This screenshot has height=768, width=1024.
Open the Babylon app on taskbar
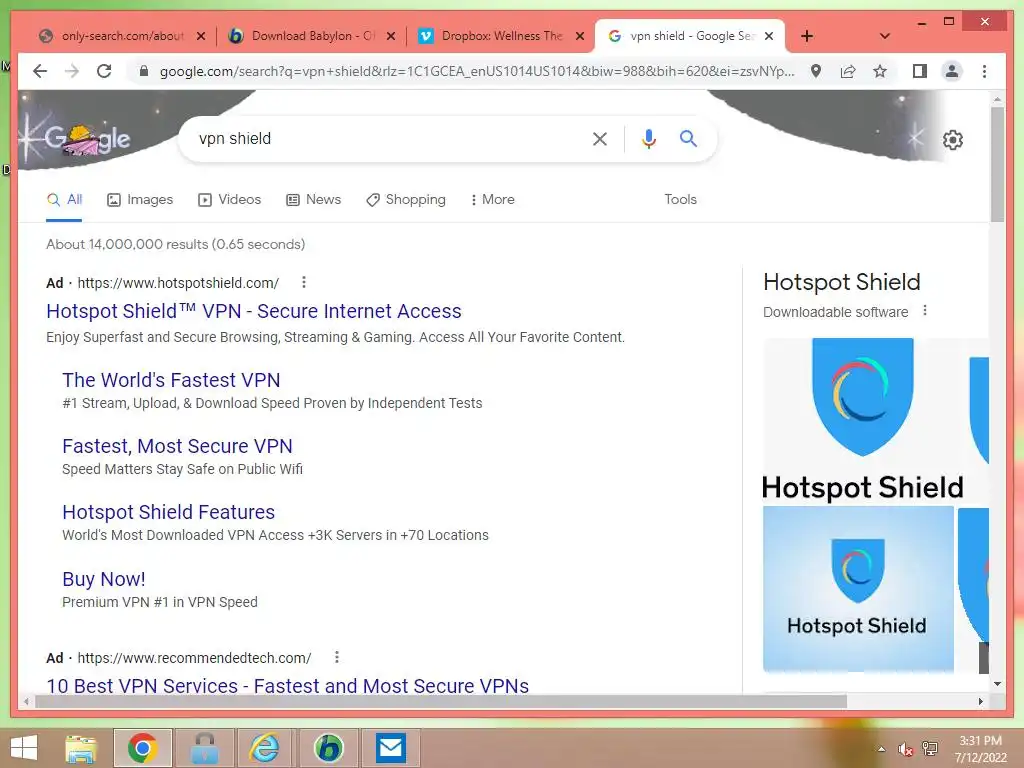[328, 748]
